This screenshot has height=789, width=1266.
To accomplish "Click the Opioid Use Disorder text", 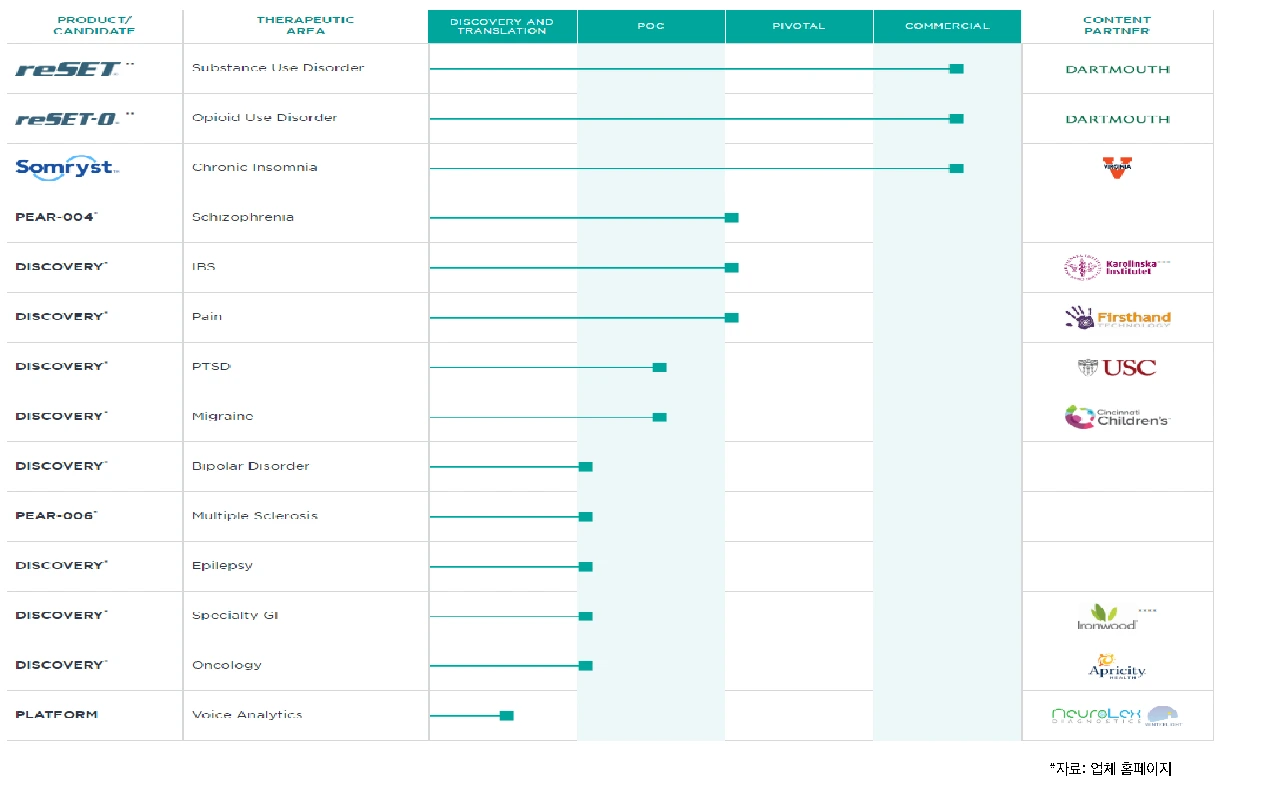I will (265, 118).
